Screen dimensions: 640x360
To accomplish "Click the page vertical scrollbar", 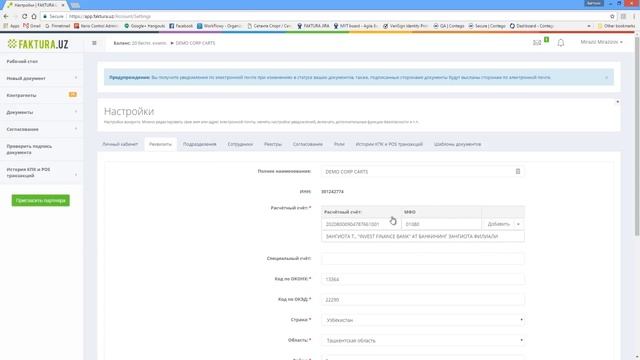I will click(x=637, y=135).
